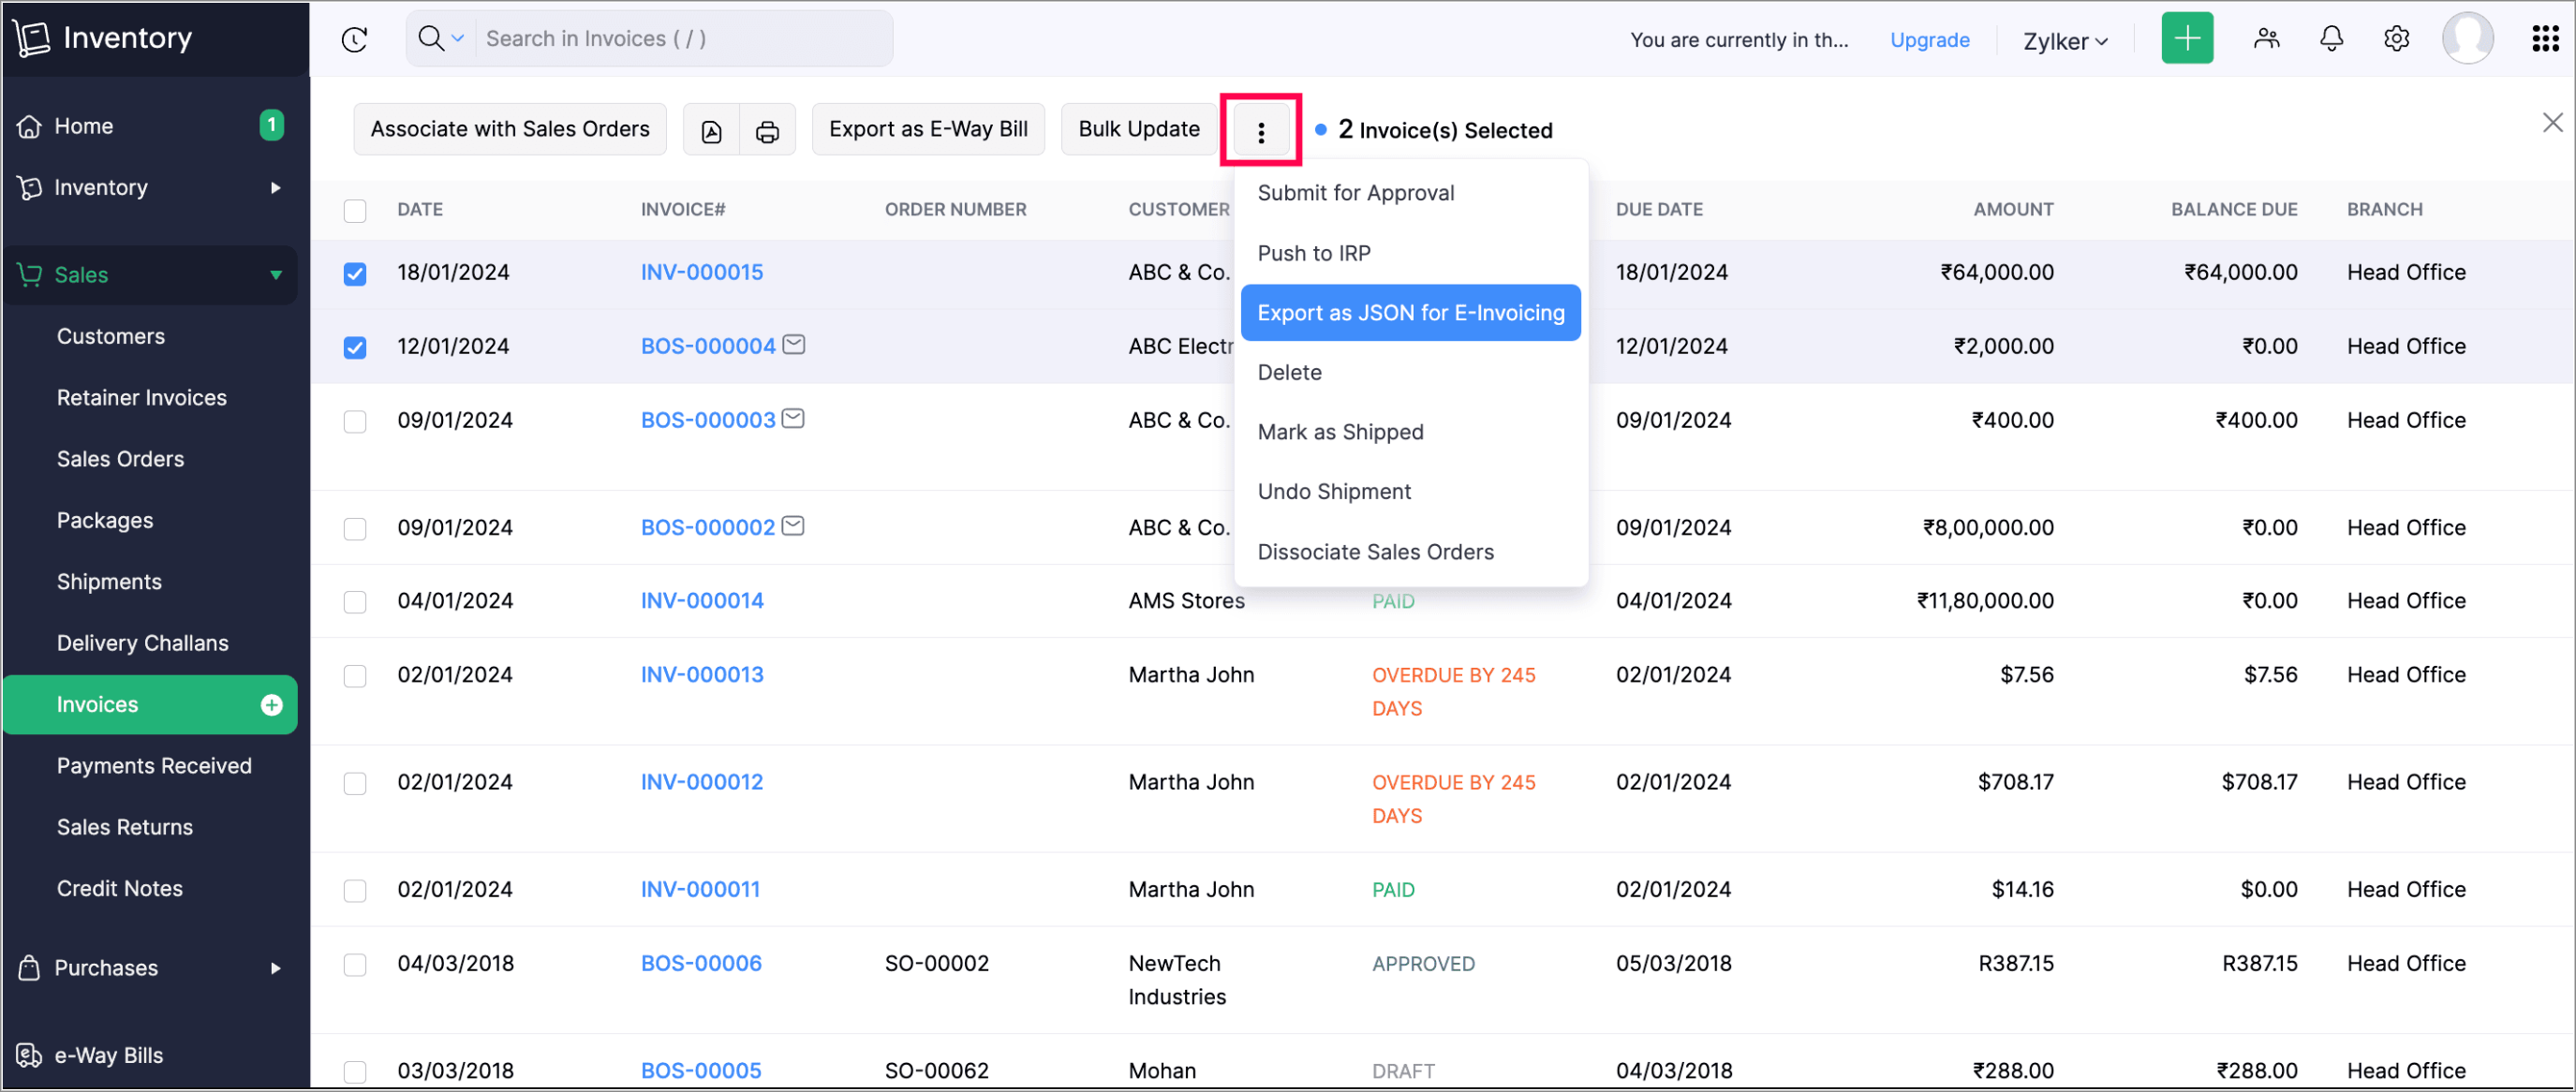Click the PDF download icon
The width and height of the screenshot is (2576, 1092).
(711, 130)
